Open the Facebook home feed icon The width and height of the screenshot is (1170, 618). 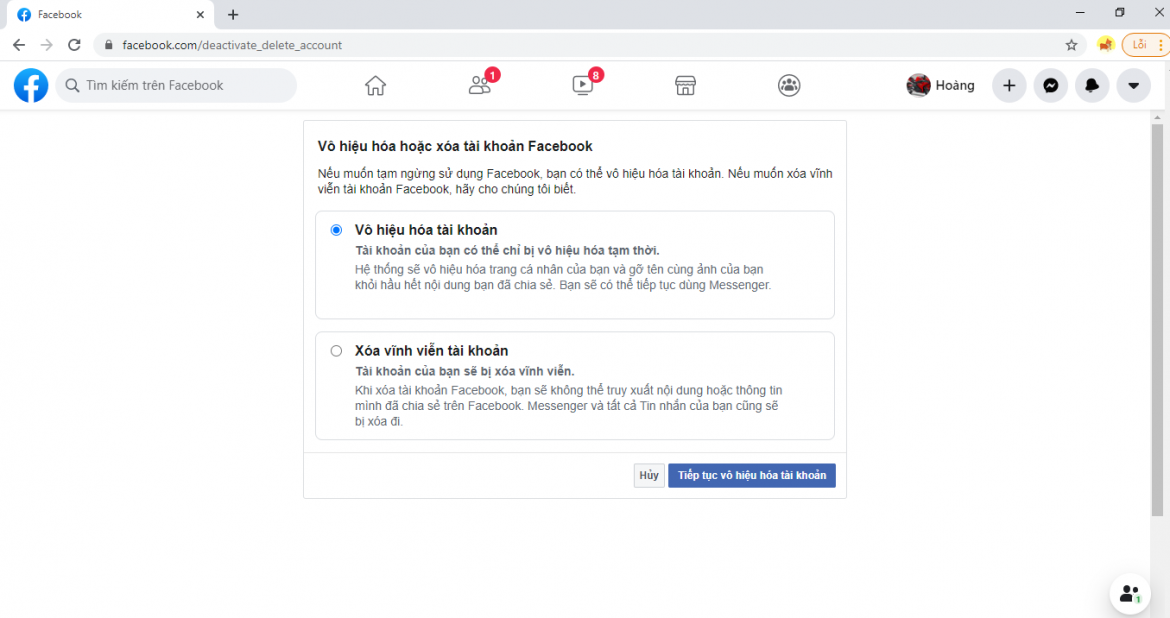pyautogui.click(x=375, y=85)
